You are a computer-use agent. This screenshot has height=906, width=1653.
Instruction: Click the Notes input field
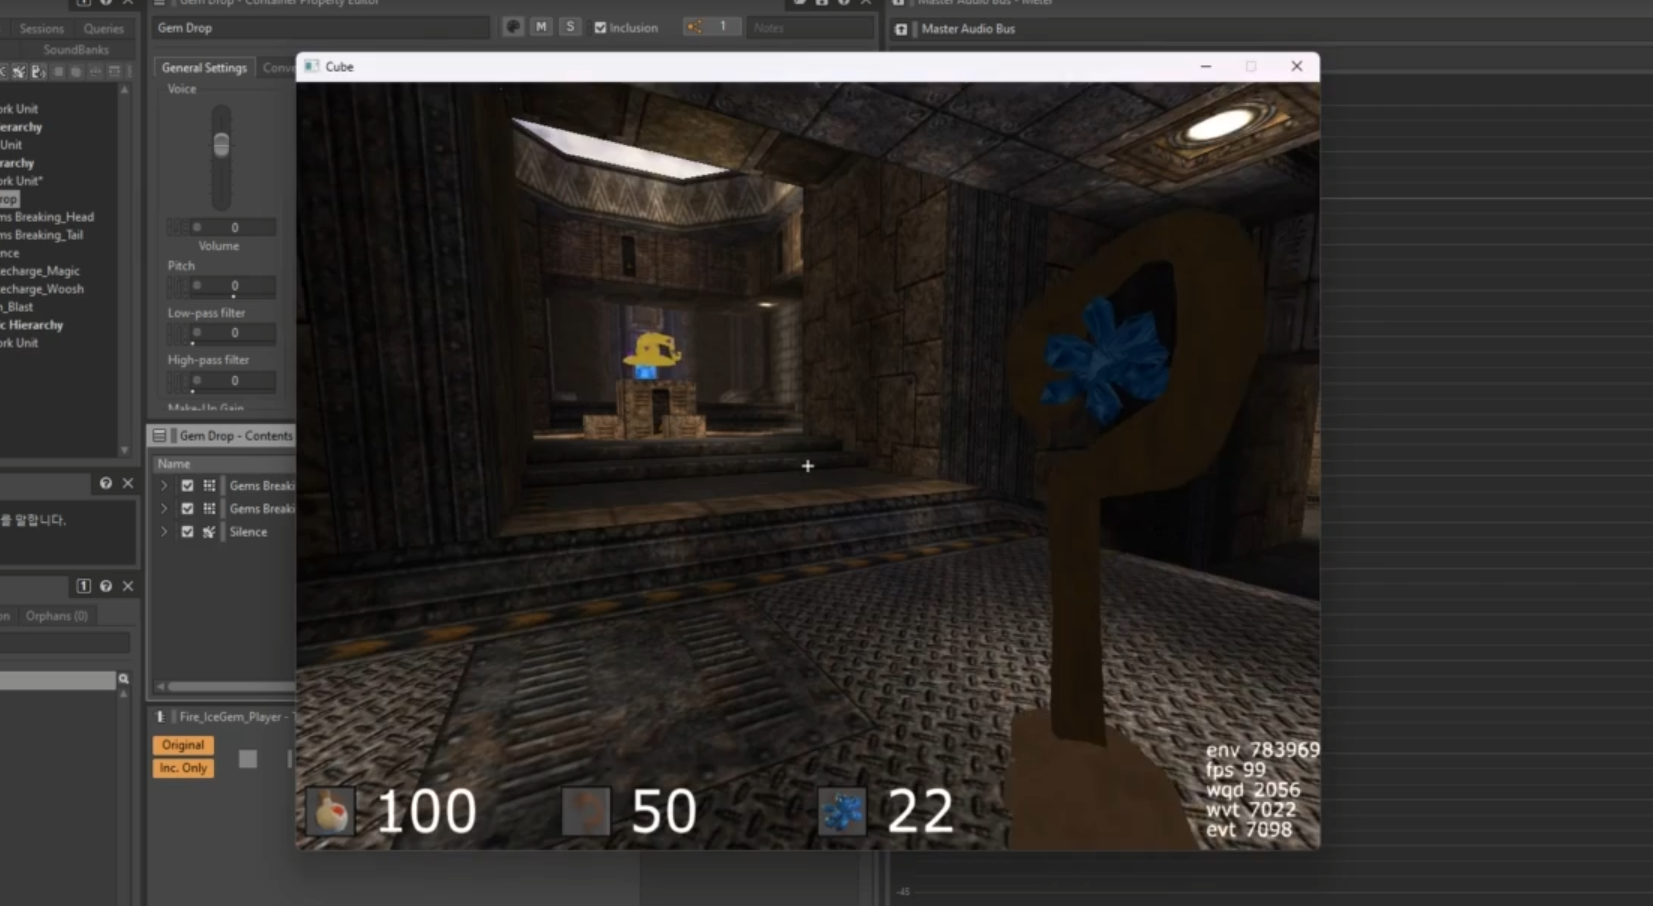click(x=810, y=28)
